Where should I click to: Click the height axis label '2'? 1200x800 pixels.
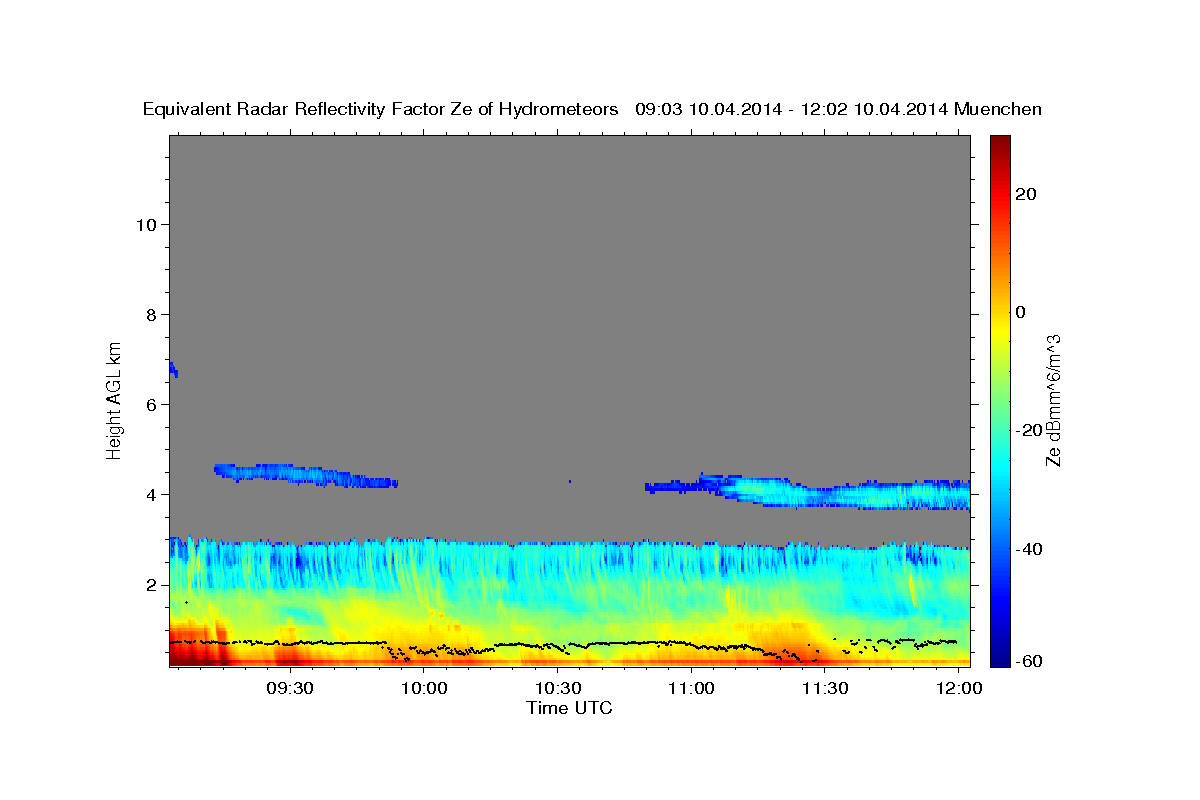tap(150, 584)
